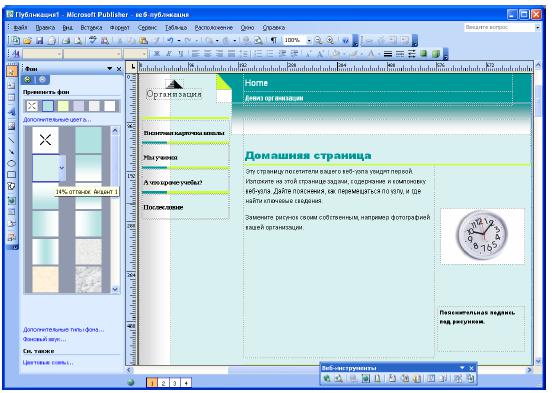Click the zoom out magnifier
This screenshot has height=393, width=552.
coord(318,40)
